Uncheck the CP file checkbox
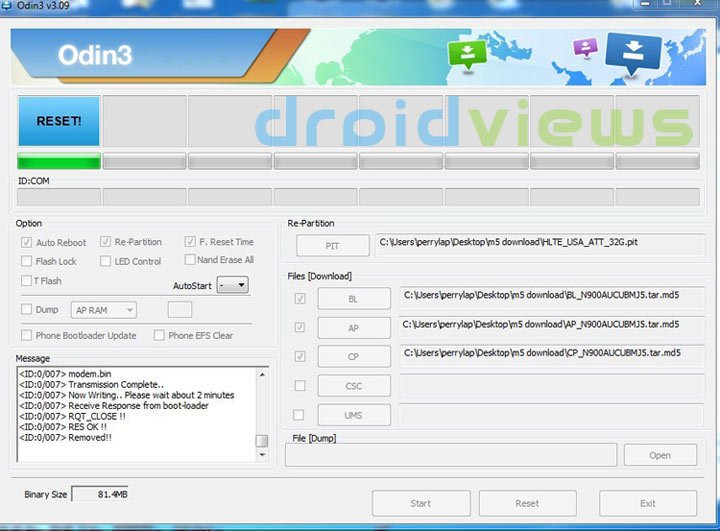This screenshot has width=720, height=531. pyautogui.click(x=300, y=356)
